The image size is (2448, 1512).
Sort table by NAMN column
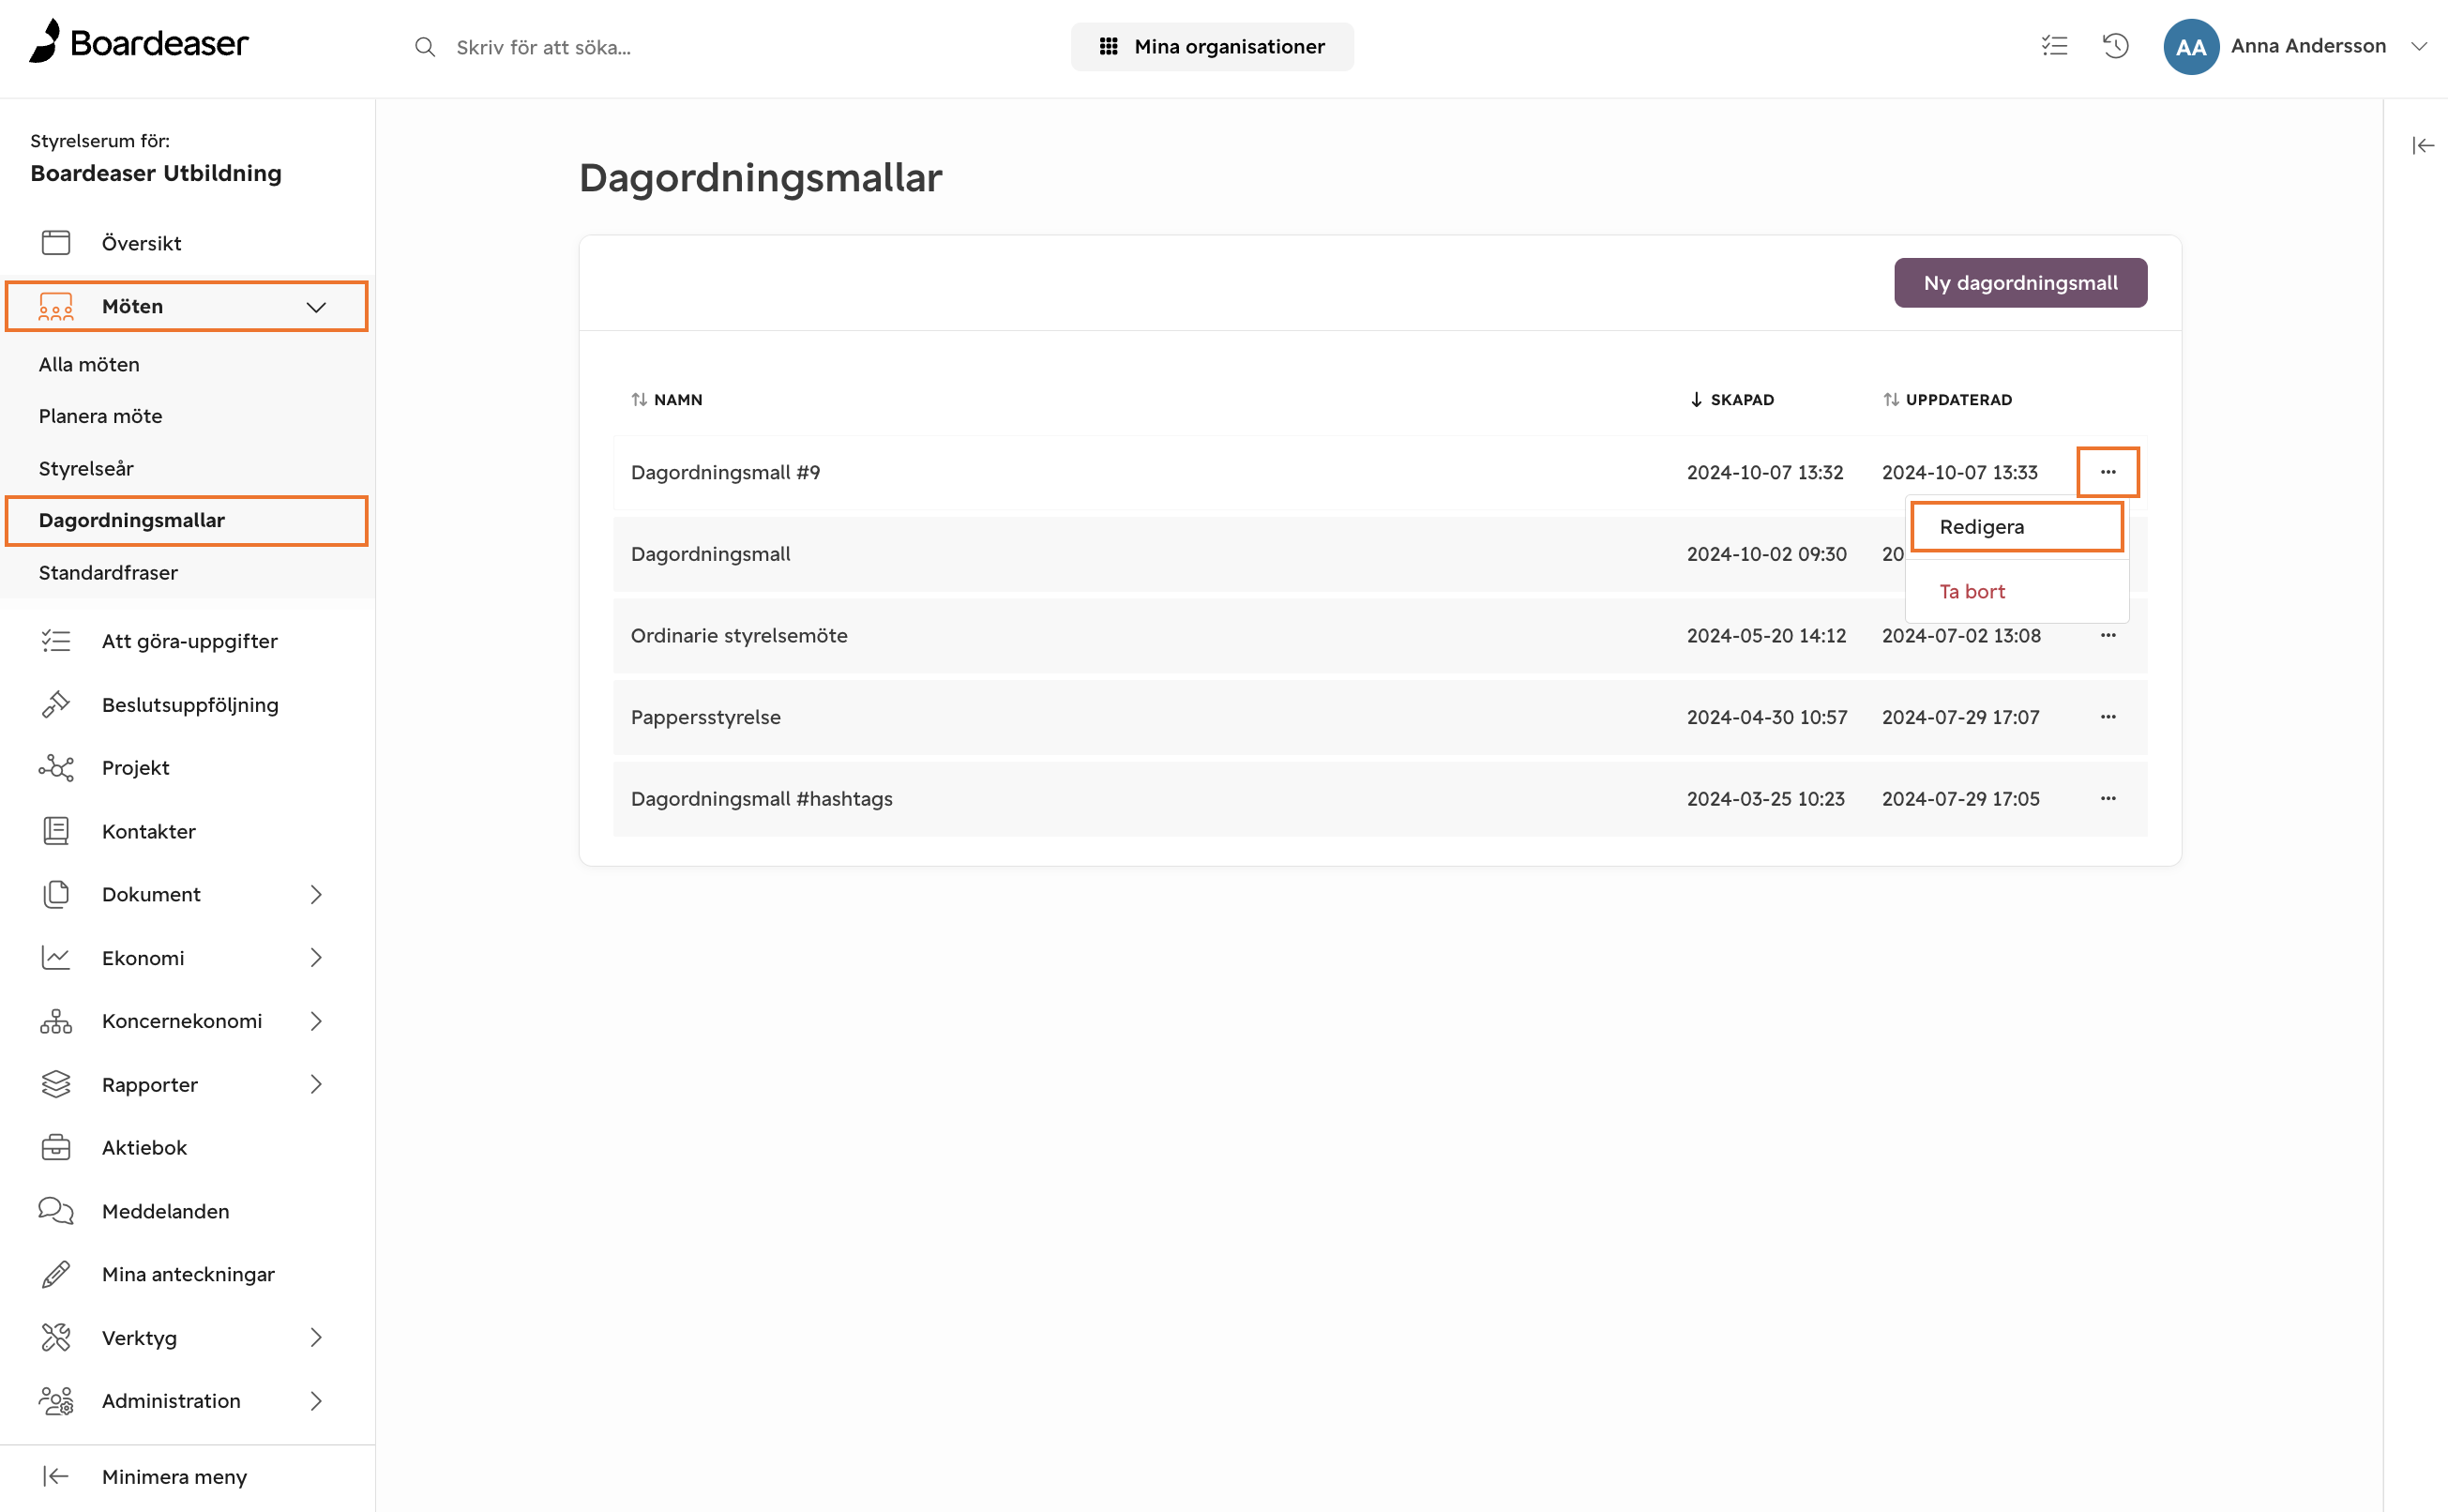click(x=667, y=399)
